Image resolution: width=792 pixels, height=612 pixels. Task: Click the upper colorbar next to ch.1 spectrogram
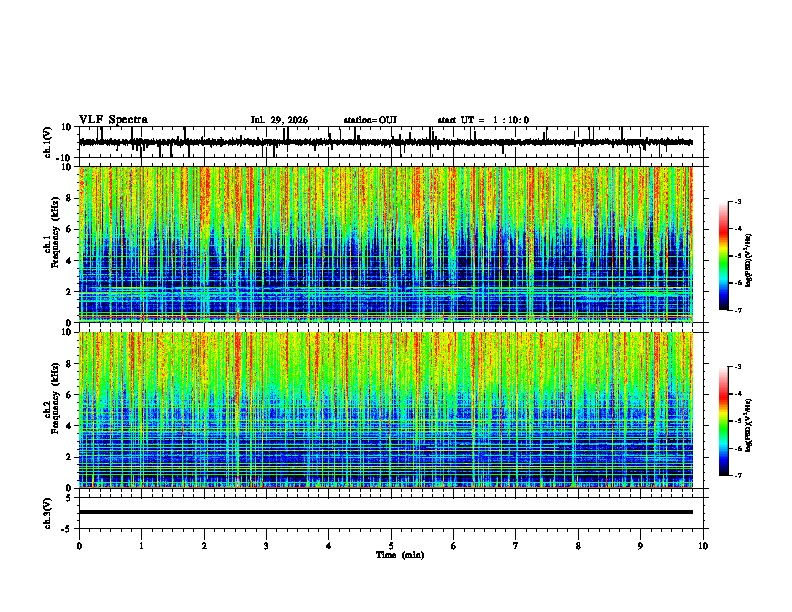724,256
